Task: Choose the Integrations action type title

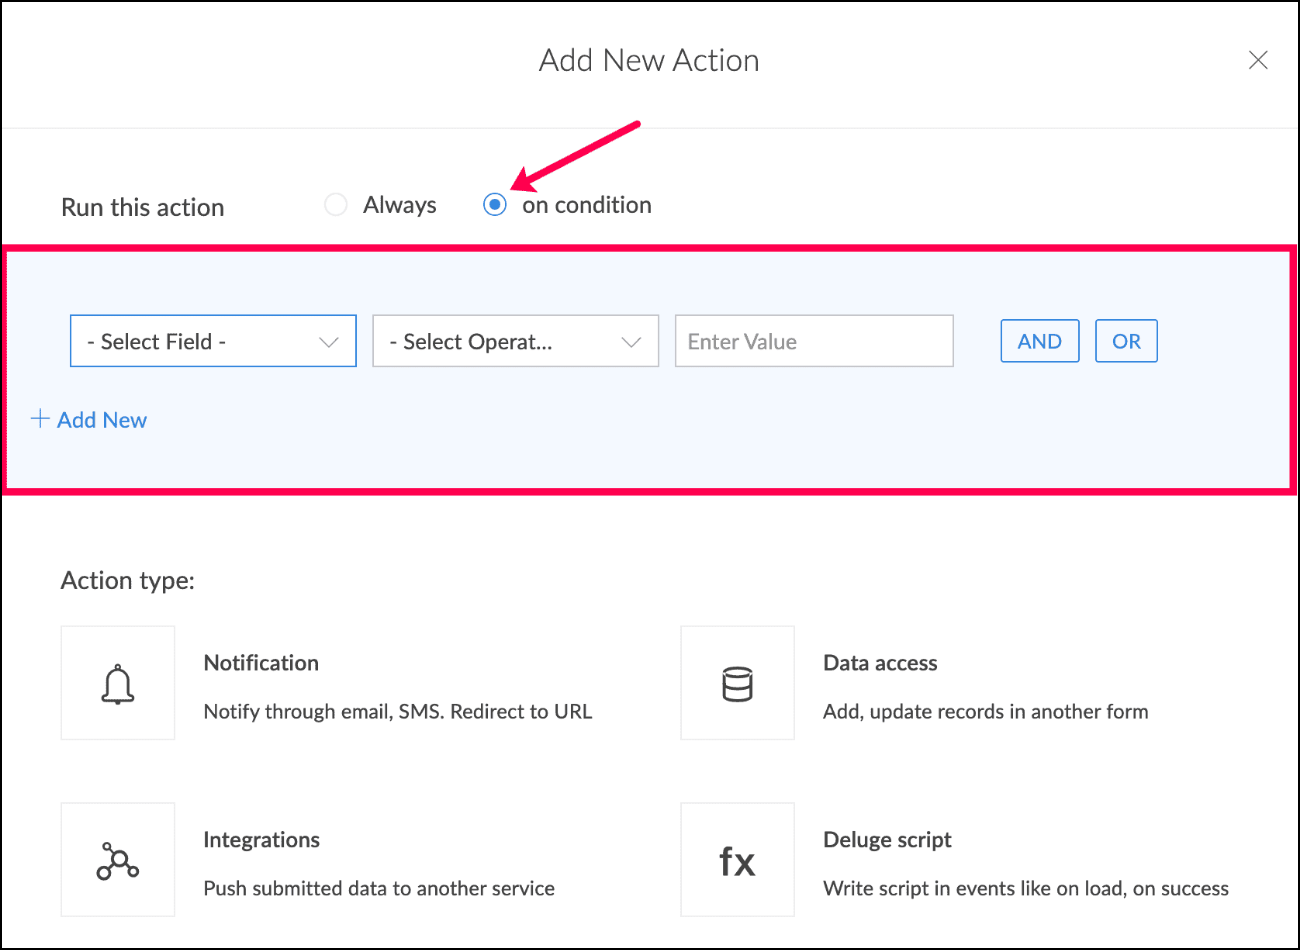Action: click(261, 840)
